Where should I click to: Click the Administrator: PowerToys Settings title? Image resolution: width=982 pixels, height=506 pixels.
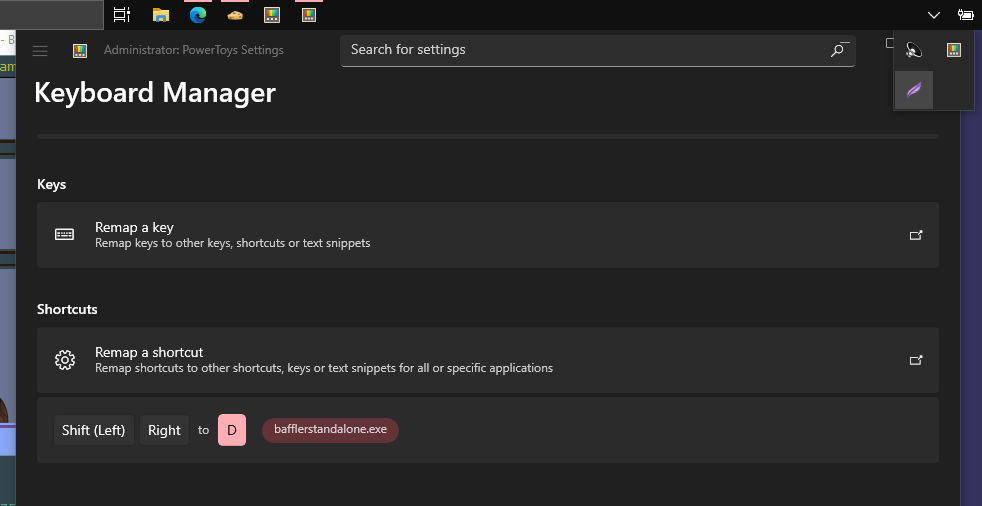[194, 50]
